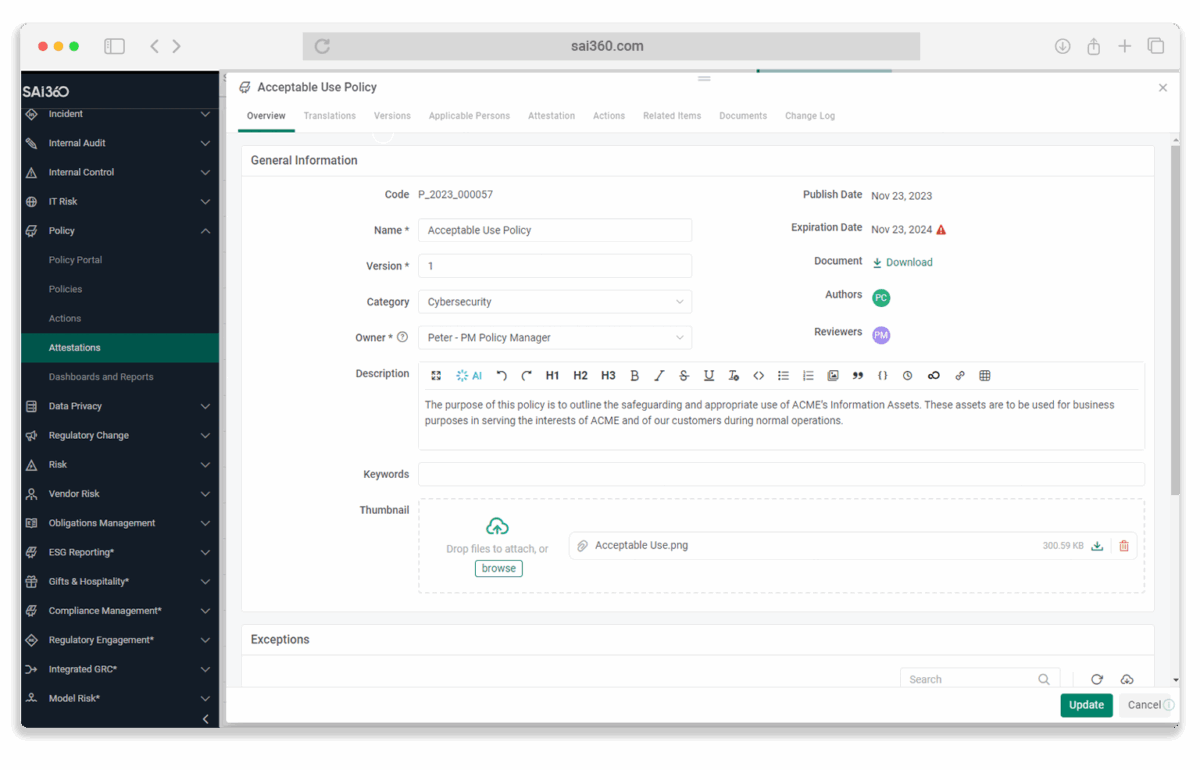Show Owner field help tooltip icon
Viewport: 1200px width, 770px height.
402,338
